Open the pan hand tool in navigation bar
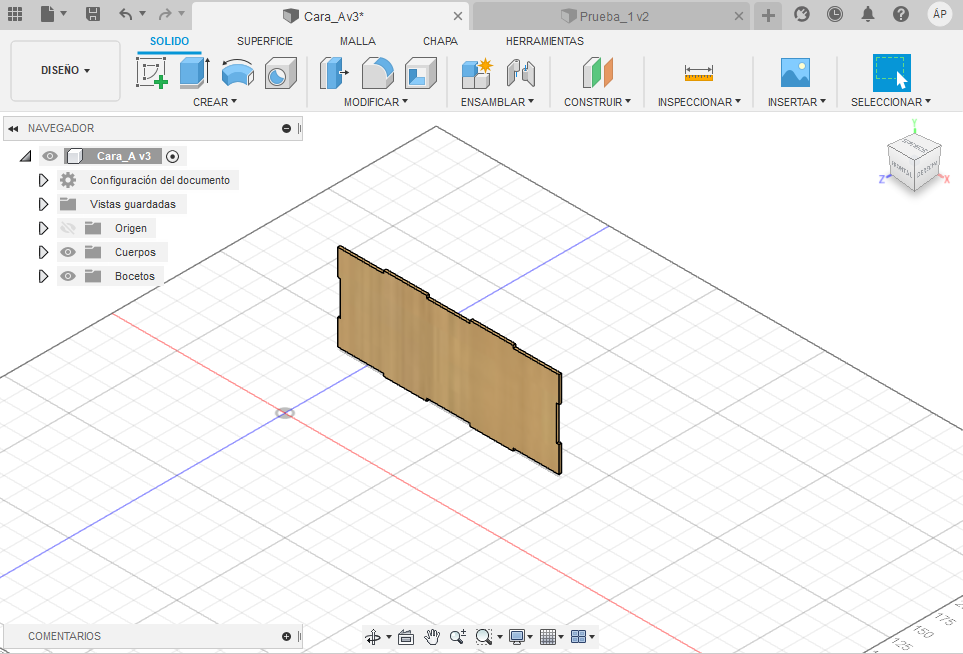The width and height of the screenshot is (963, 654). pos(432,636)
